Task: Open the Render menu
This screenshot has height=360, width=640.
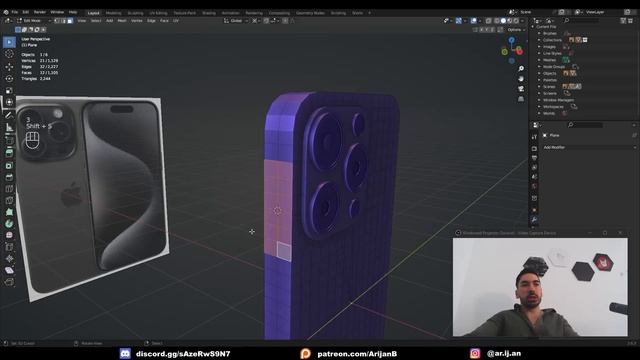Action: coord(40,12)
